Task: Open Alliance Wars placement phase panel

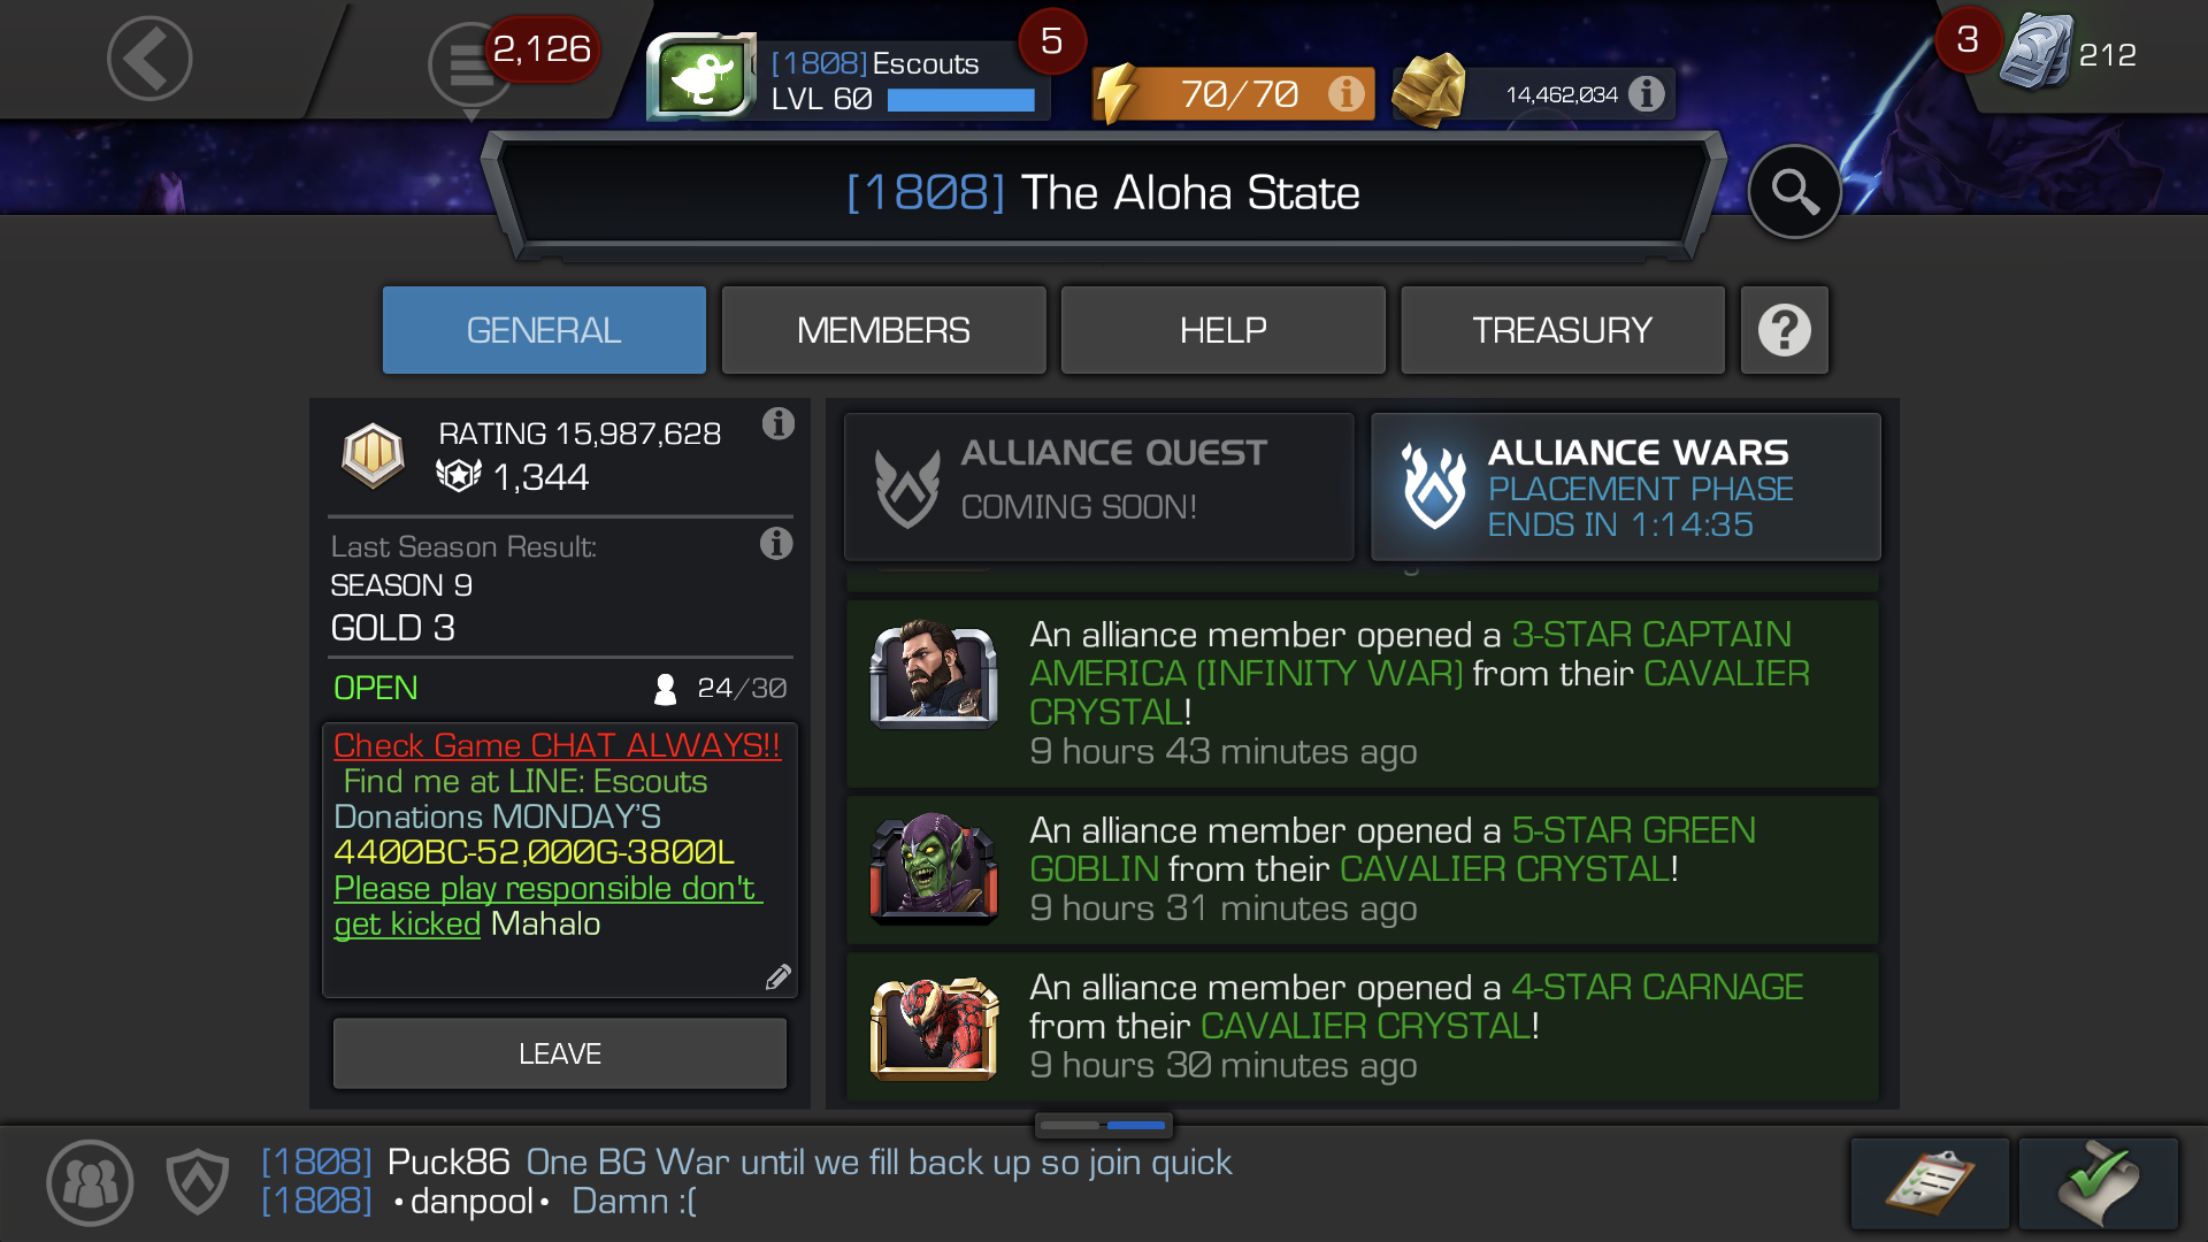Action: click(1626, 487)
